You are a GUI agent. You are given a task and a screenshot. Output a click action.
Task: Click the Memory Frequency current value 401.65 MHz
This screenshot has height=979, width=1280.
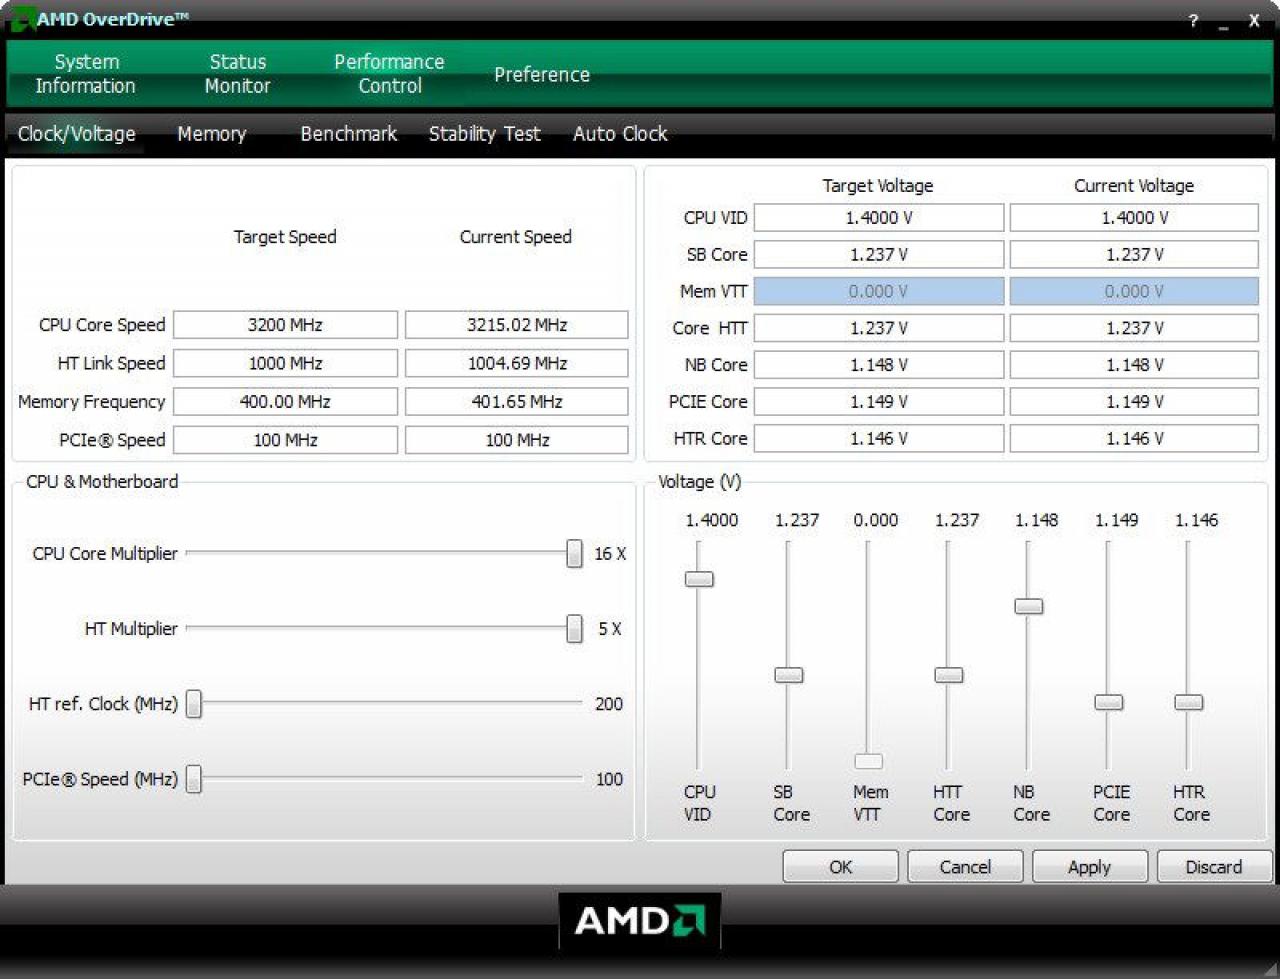click(x=517, y=401)
